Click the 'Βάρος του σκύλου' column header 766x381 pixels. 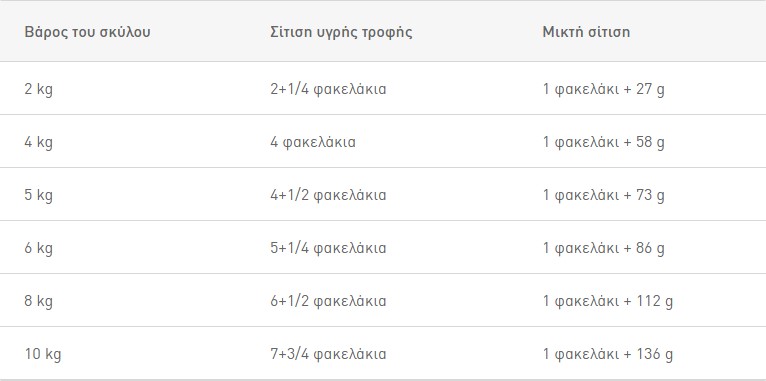(87, 32)
